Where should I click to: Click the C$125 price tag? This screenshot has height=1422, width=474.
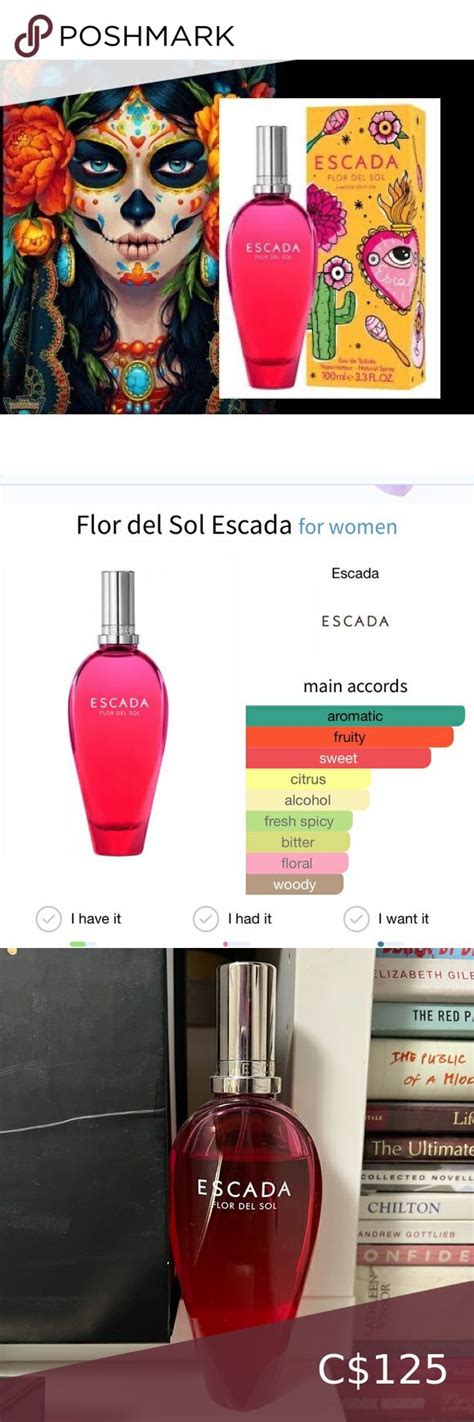click(x=383, y=1369)
